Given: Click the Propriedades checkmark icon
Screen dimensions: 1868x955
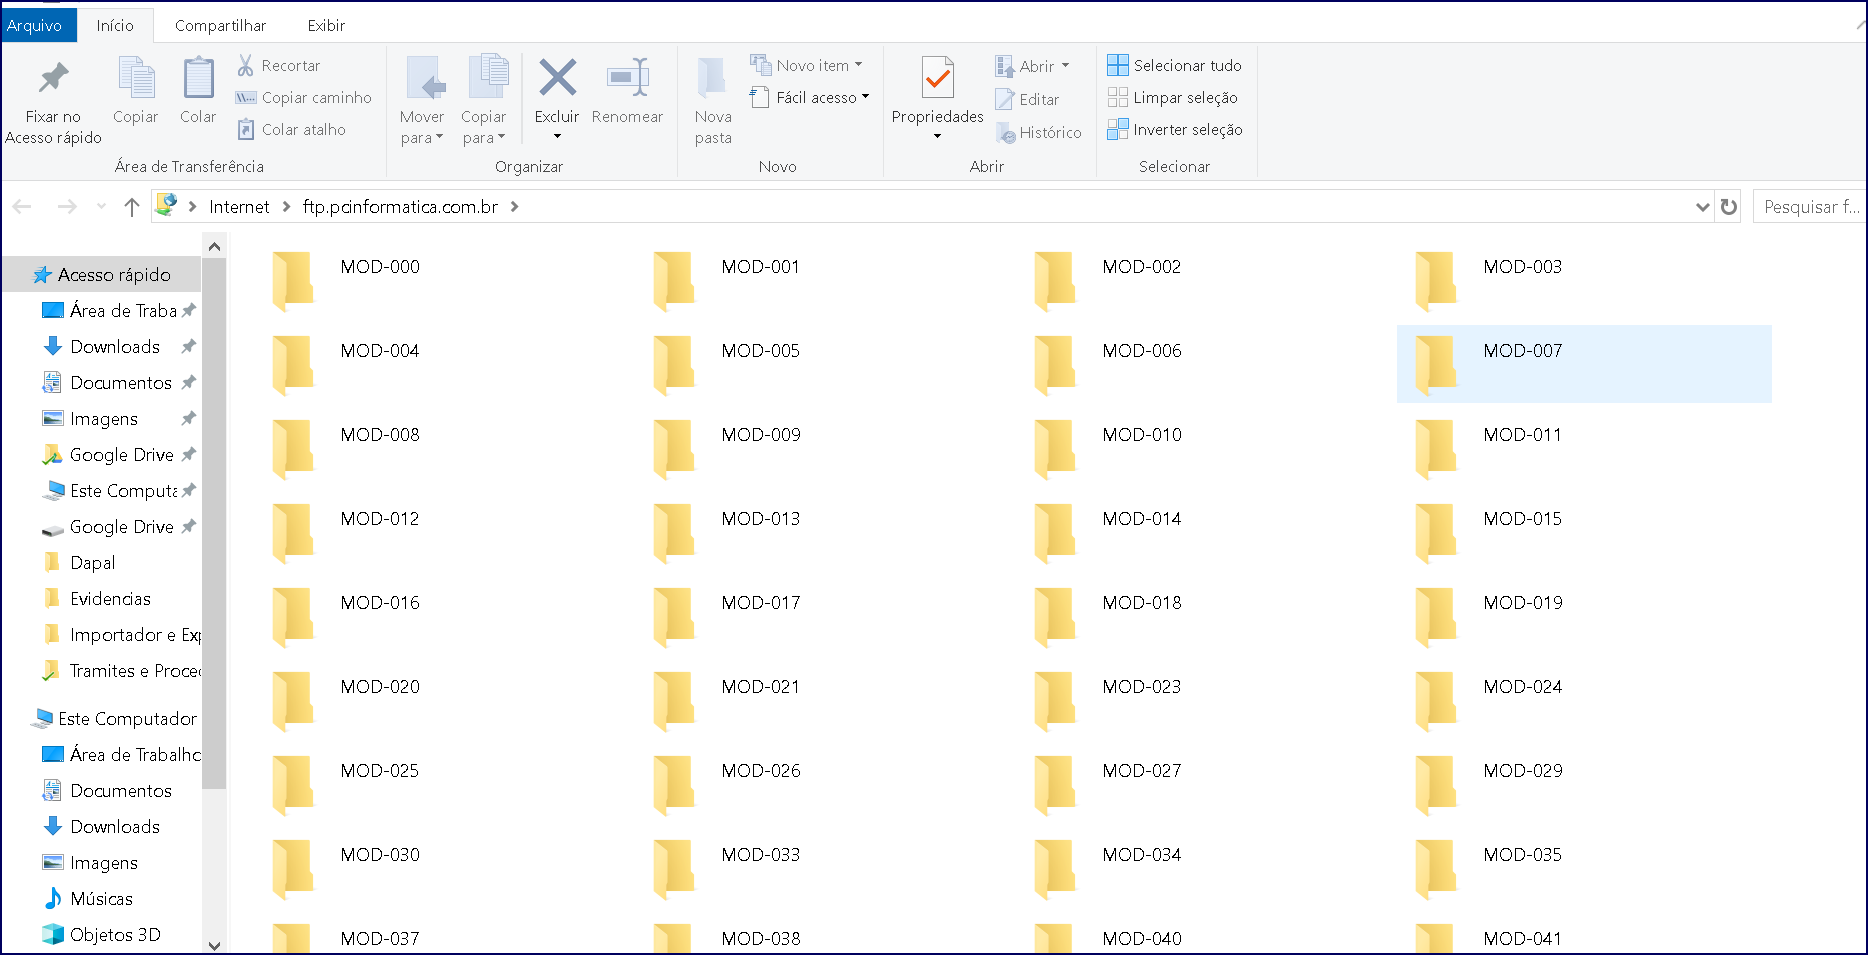Looking at the screenshot, I should click(938, 78).
